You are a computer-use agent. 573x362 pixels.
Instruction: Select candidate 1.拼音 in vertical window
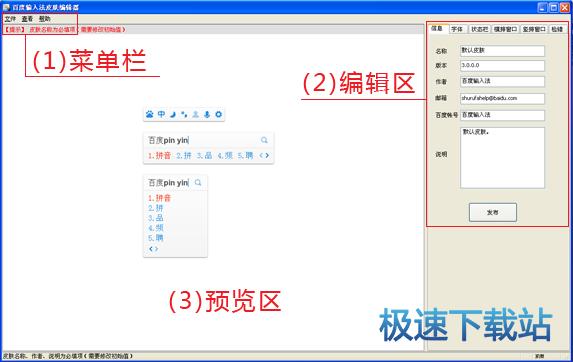pos(159,198)
